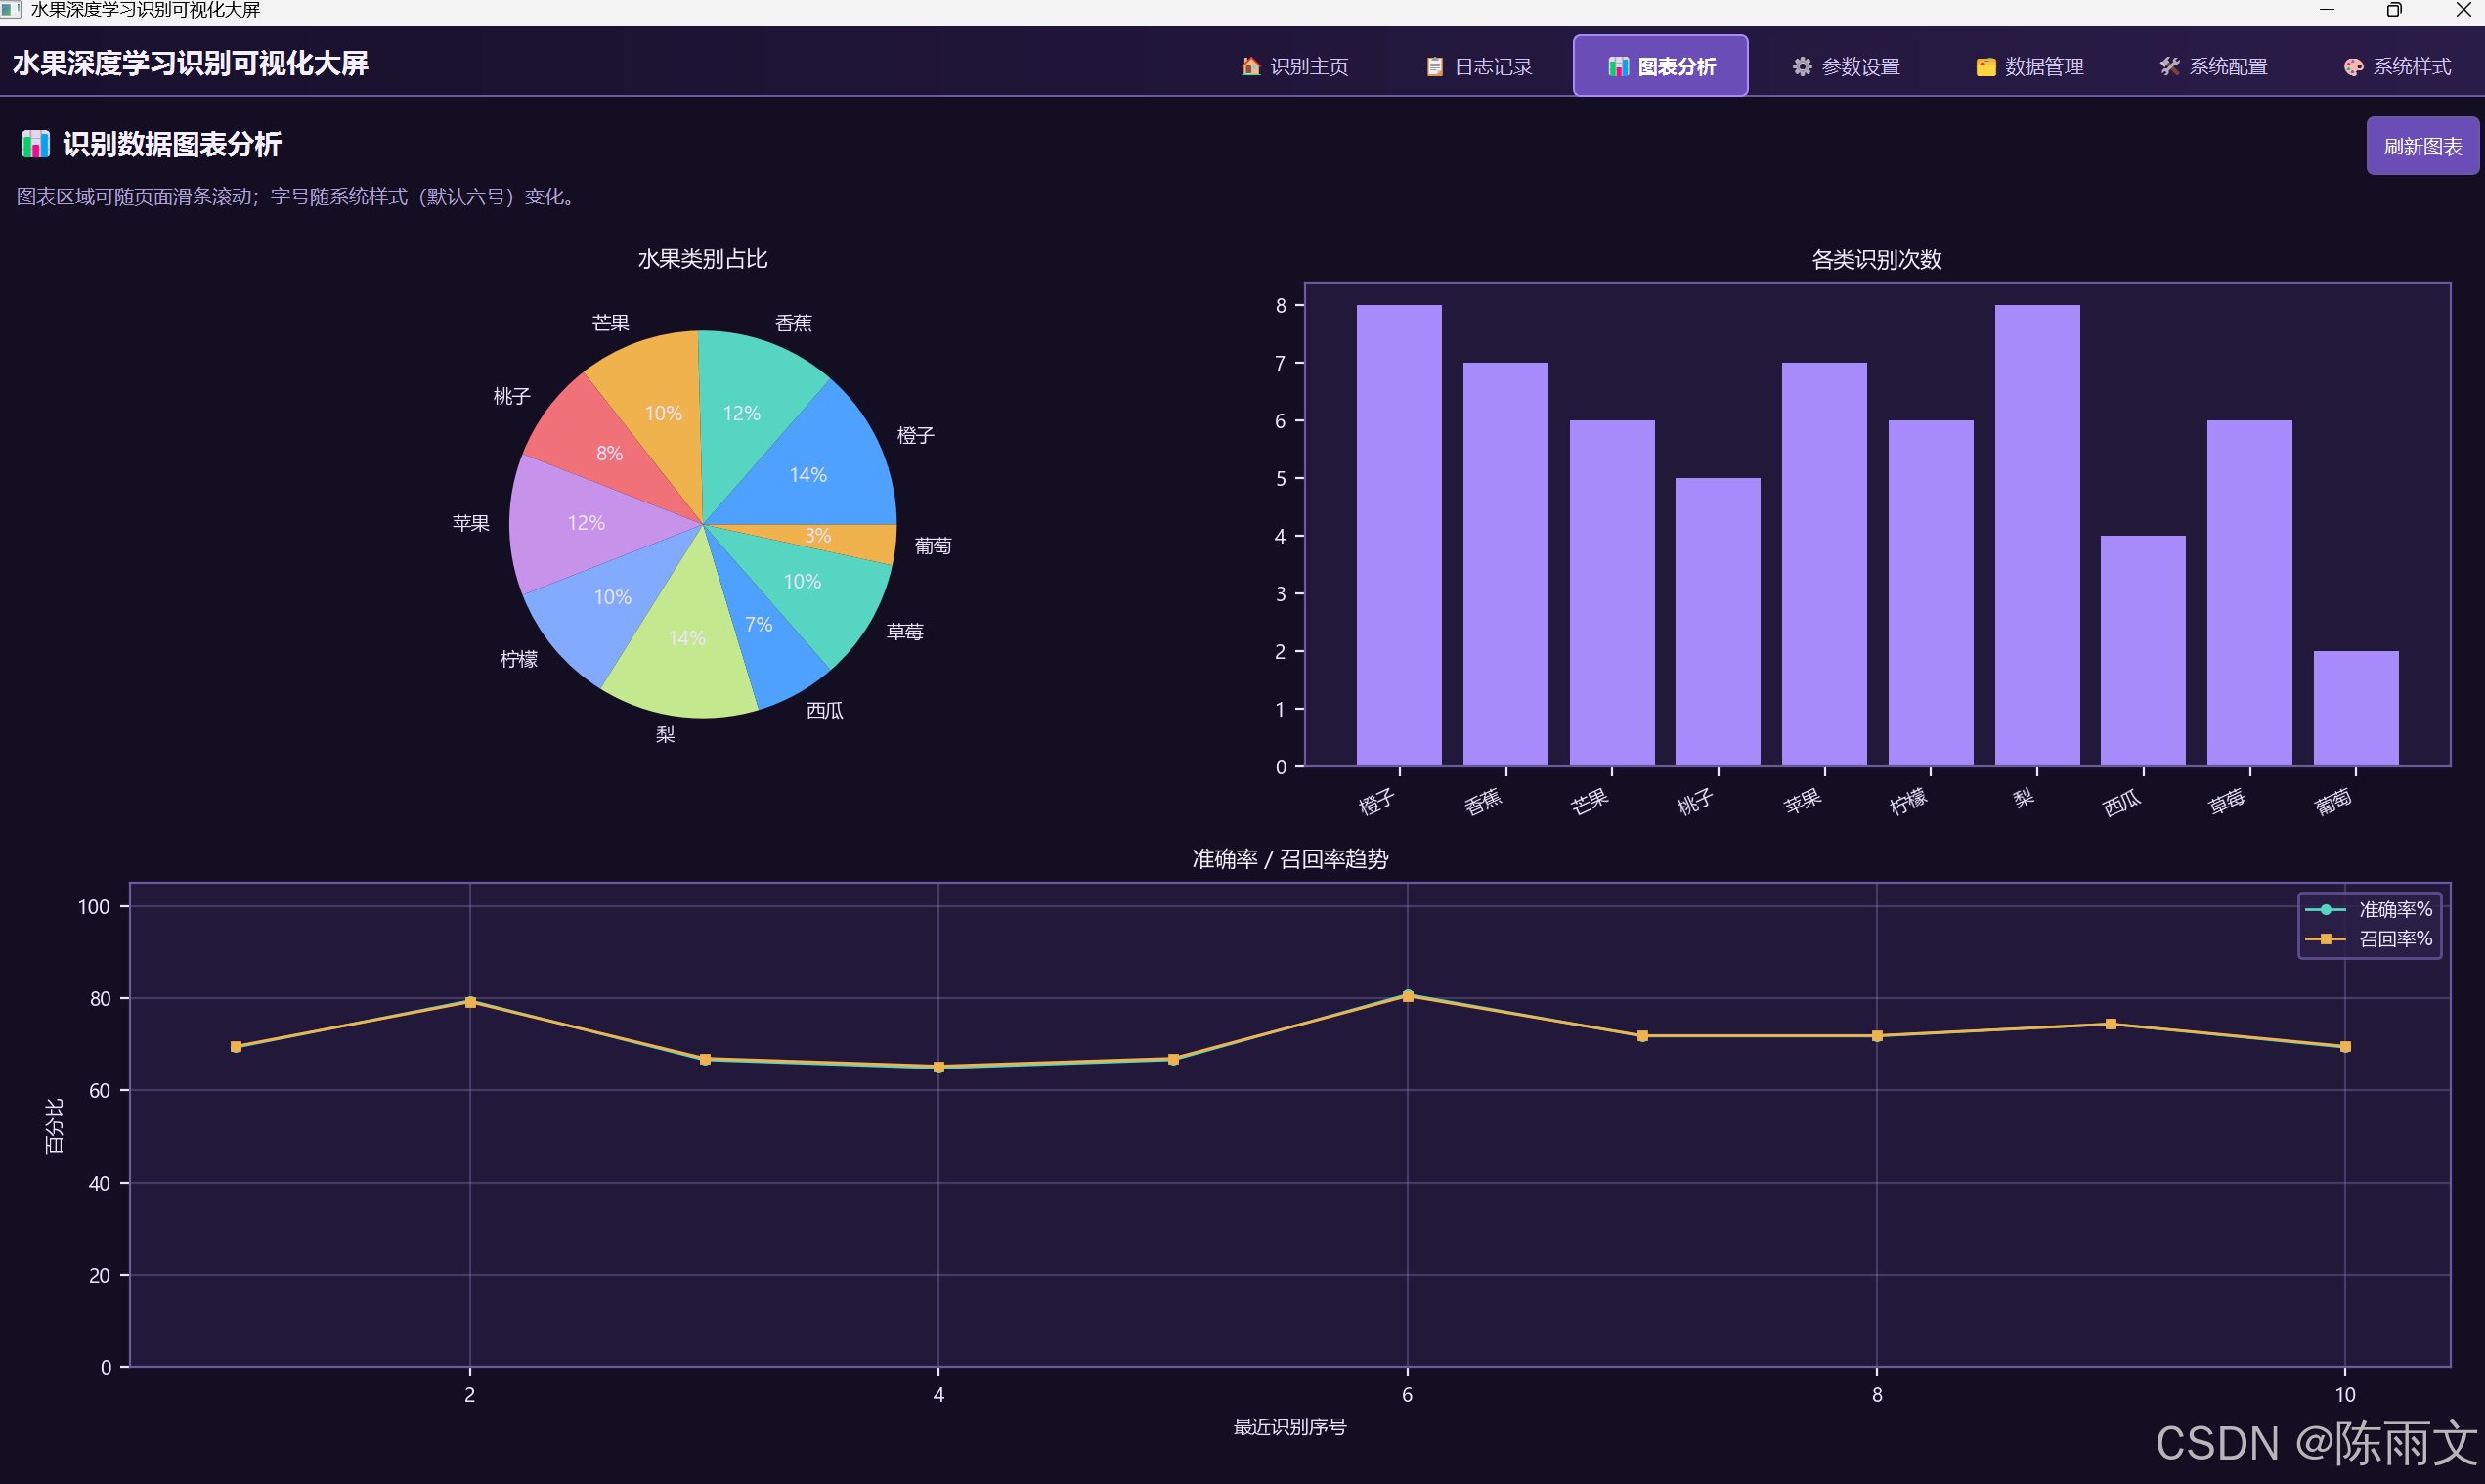
Task: Click the folder icon beside 数据管理
Action: [x=1986, y=66]
